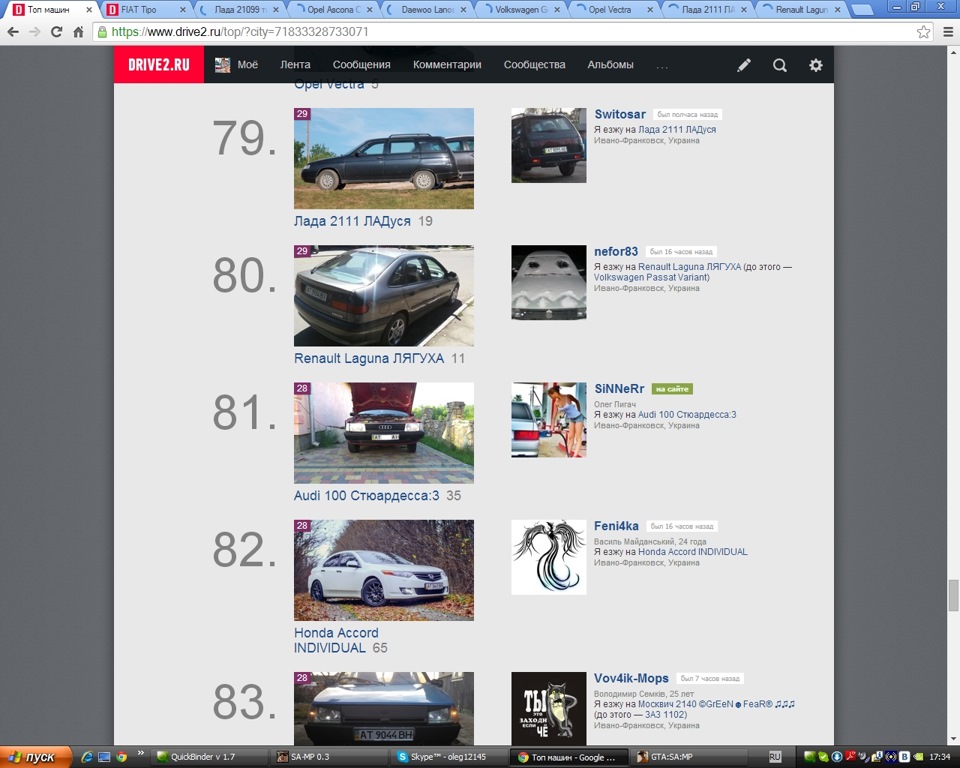Click the browser forward arrow
960x768 pixels.
pyautogui.click(x=34, y=32)
